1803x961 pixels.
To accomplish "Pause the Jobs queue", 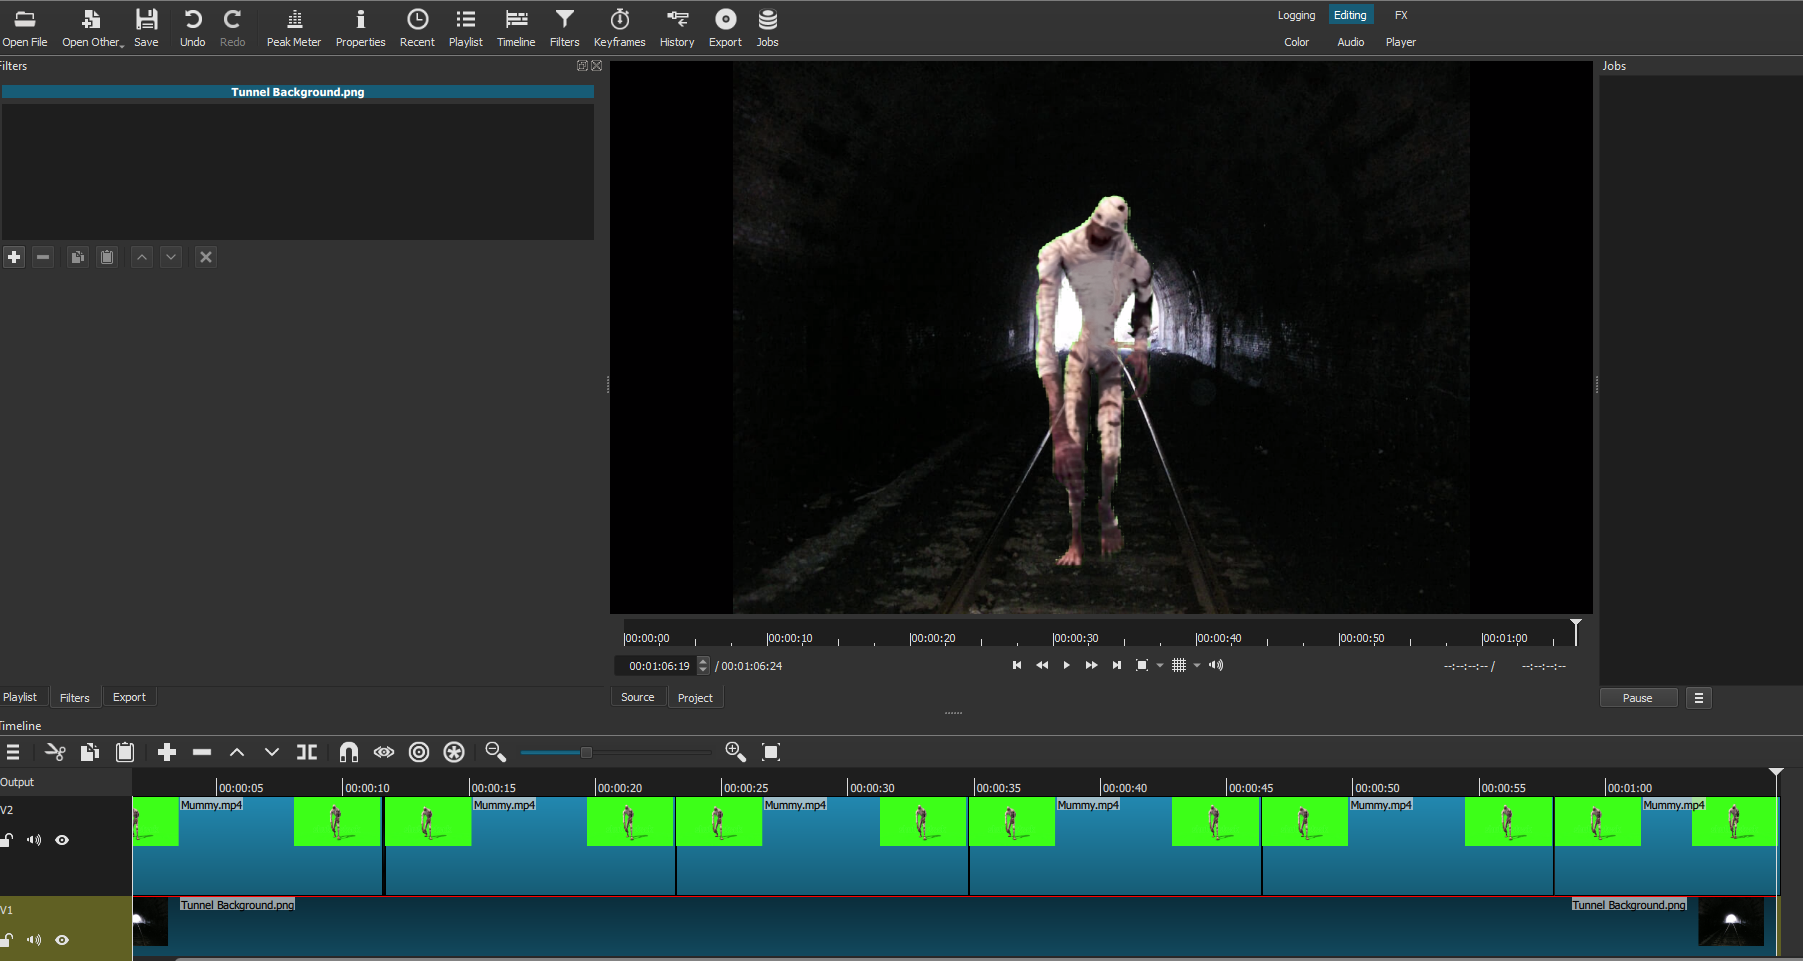I will (x=1638, y=697).
